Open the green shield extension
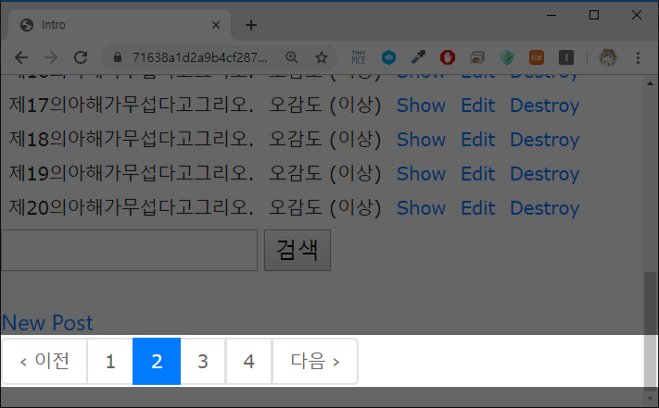 click(x=507, y=58)
